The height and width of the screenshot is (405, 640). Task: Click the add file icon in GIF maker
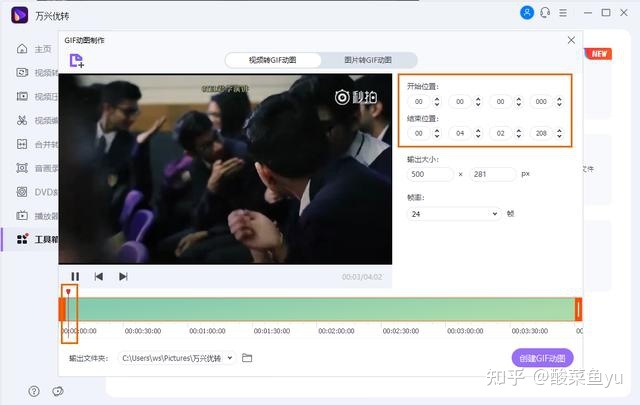pos(76,61)
